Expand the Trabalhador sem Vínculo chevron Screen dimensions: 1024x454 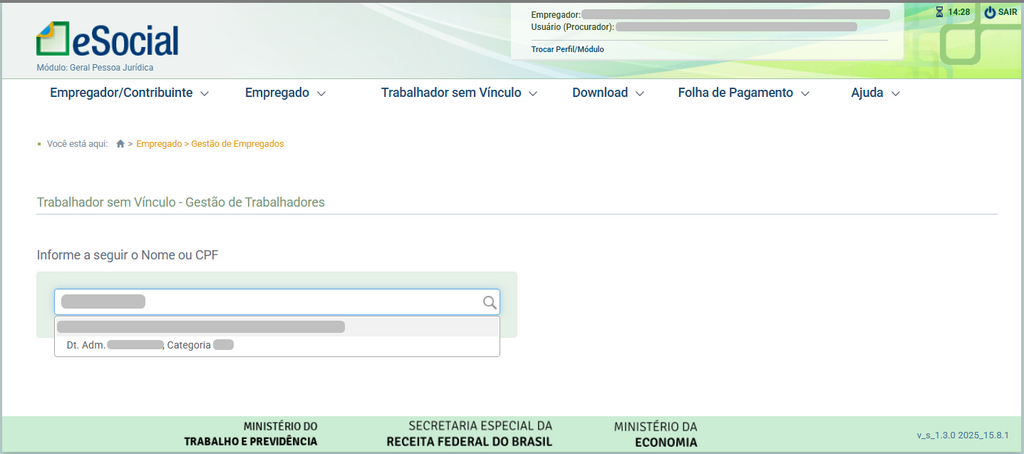[x=533, y=94]
